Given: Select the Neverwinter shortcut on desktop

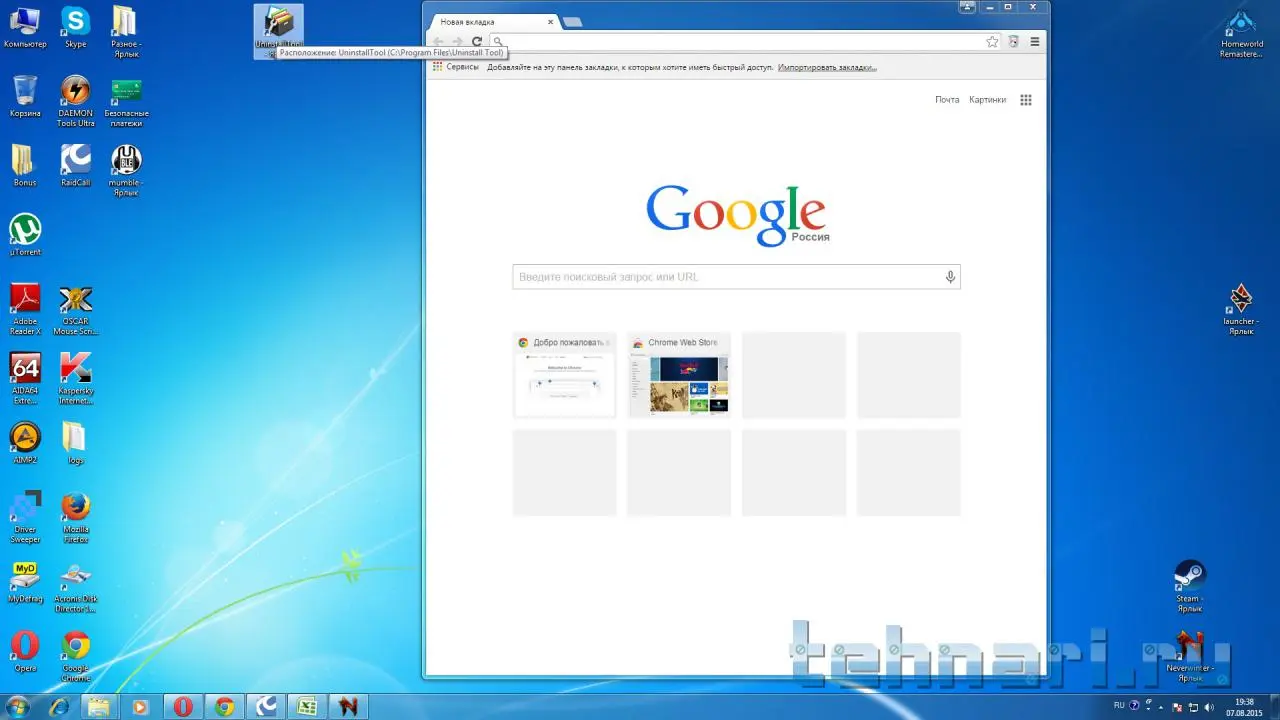Looking at the screenshot, I should tap(1189, 657).
